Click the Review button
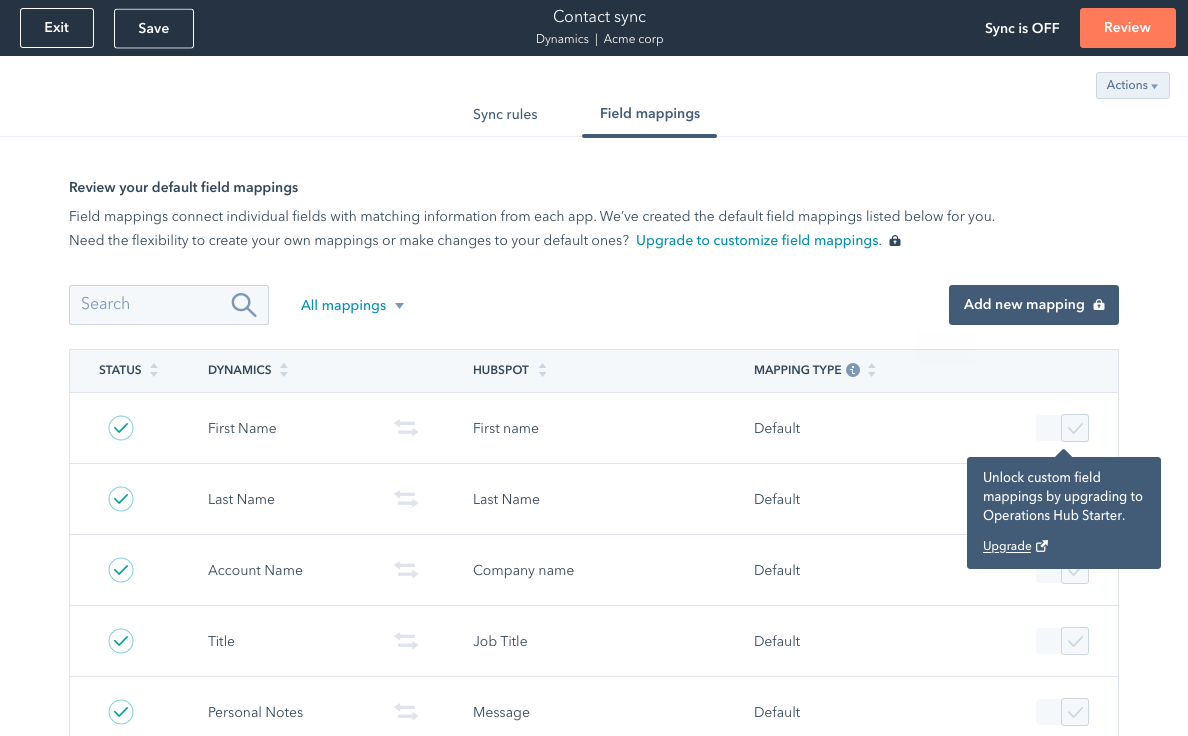Viewport: 1188px width, 736px height. point(1127,28)
